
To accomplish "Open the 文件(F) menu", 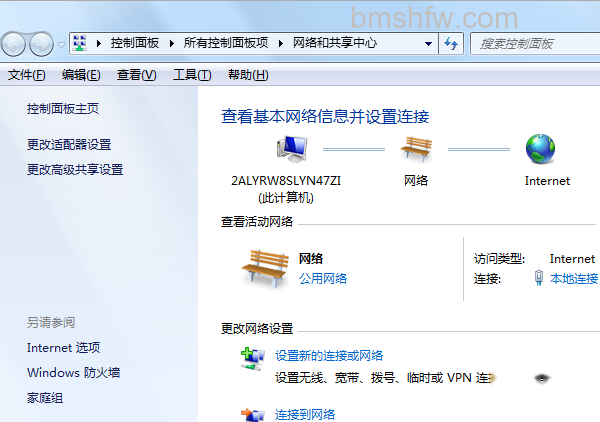I will click(26, 75).
